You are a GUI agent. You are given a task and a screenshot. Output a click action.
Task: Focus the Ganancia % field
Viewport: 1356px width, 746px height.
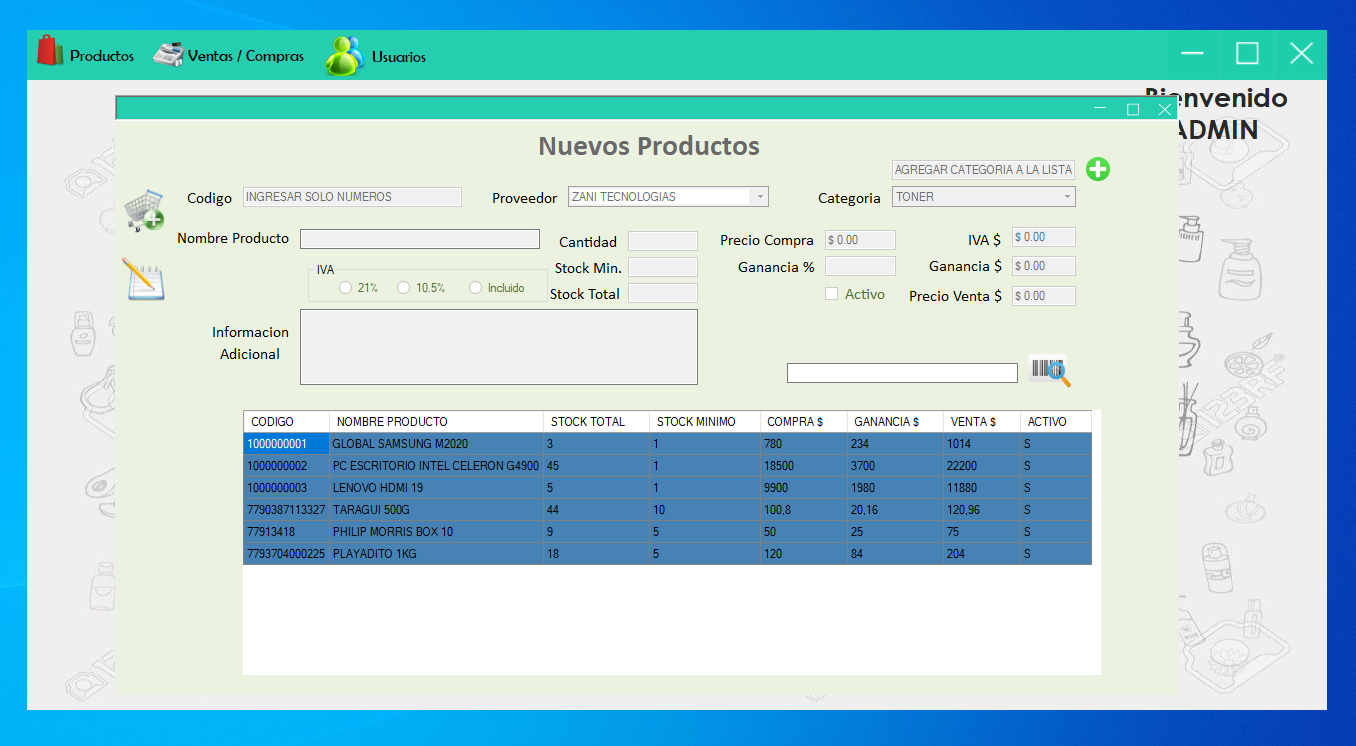coord(860,266)
